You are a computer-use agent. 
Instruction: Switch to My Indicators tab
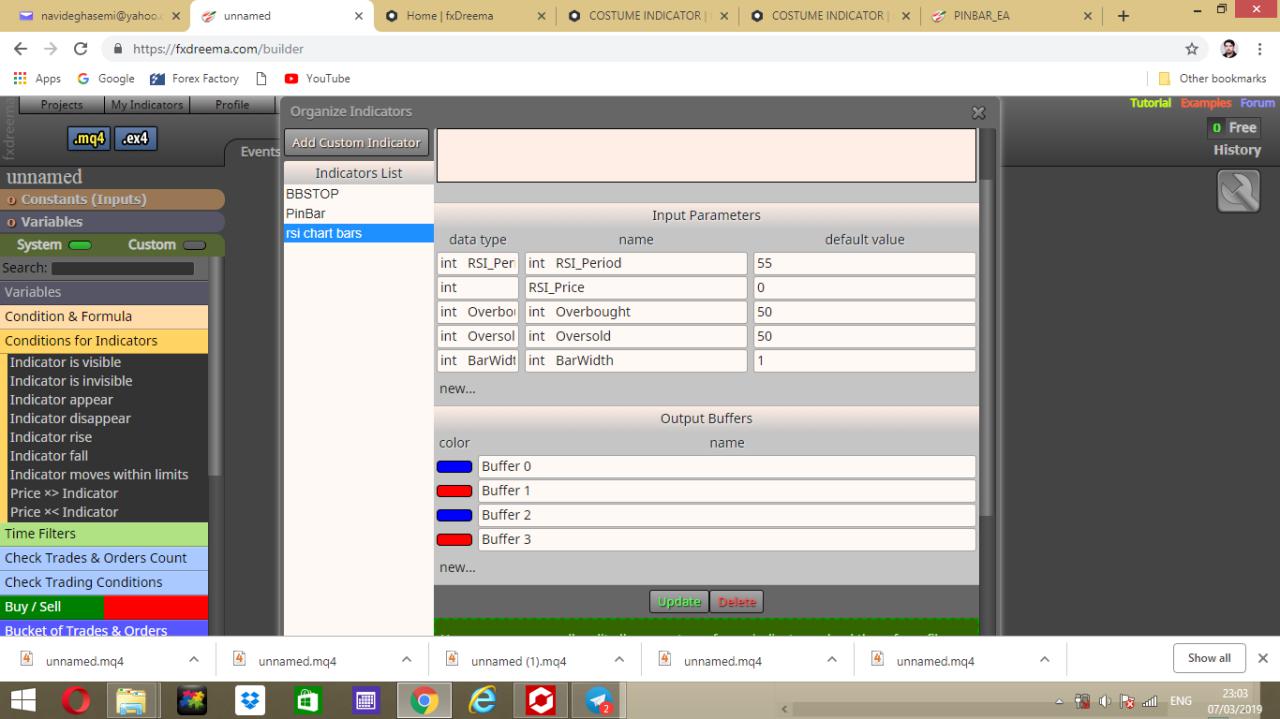tap(147, 104)
